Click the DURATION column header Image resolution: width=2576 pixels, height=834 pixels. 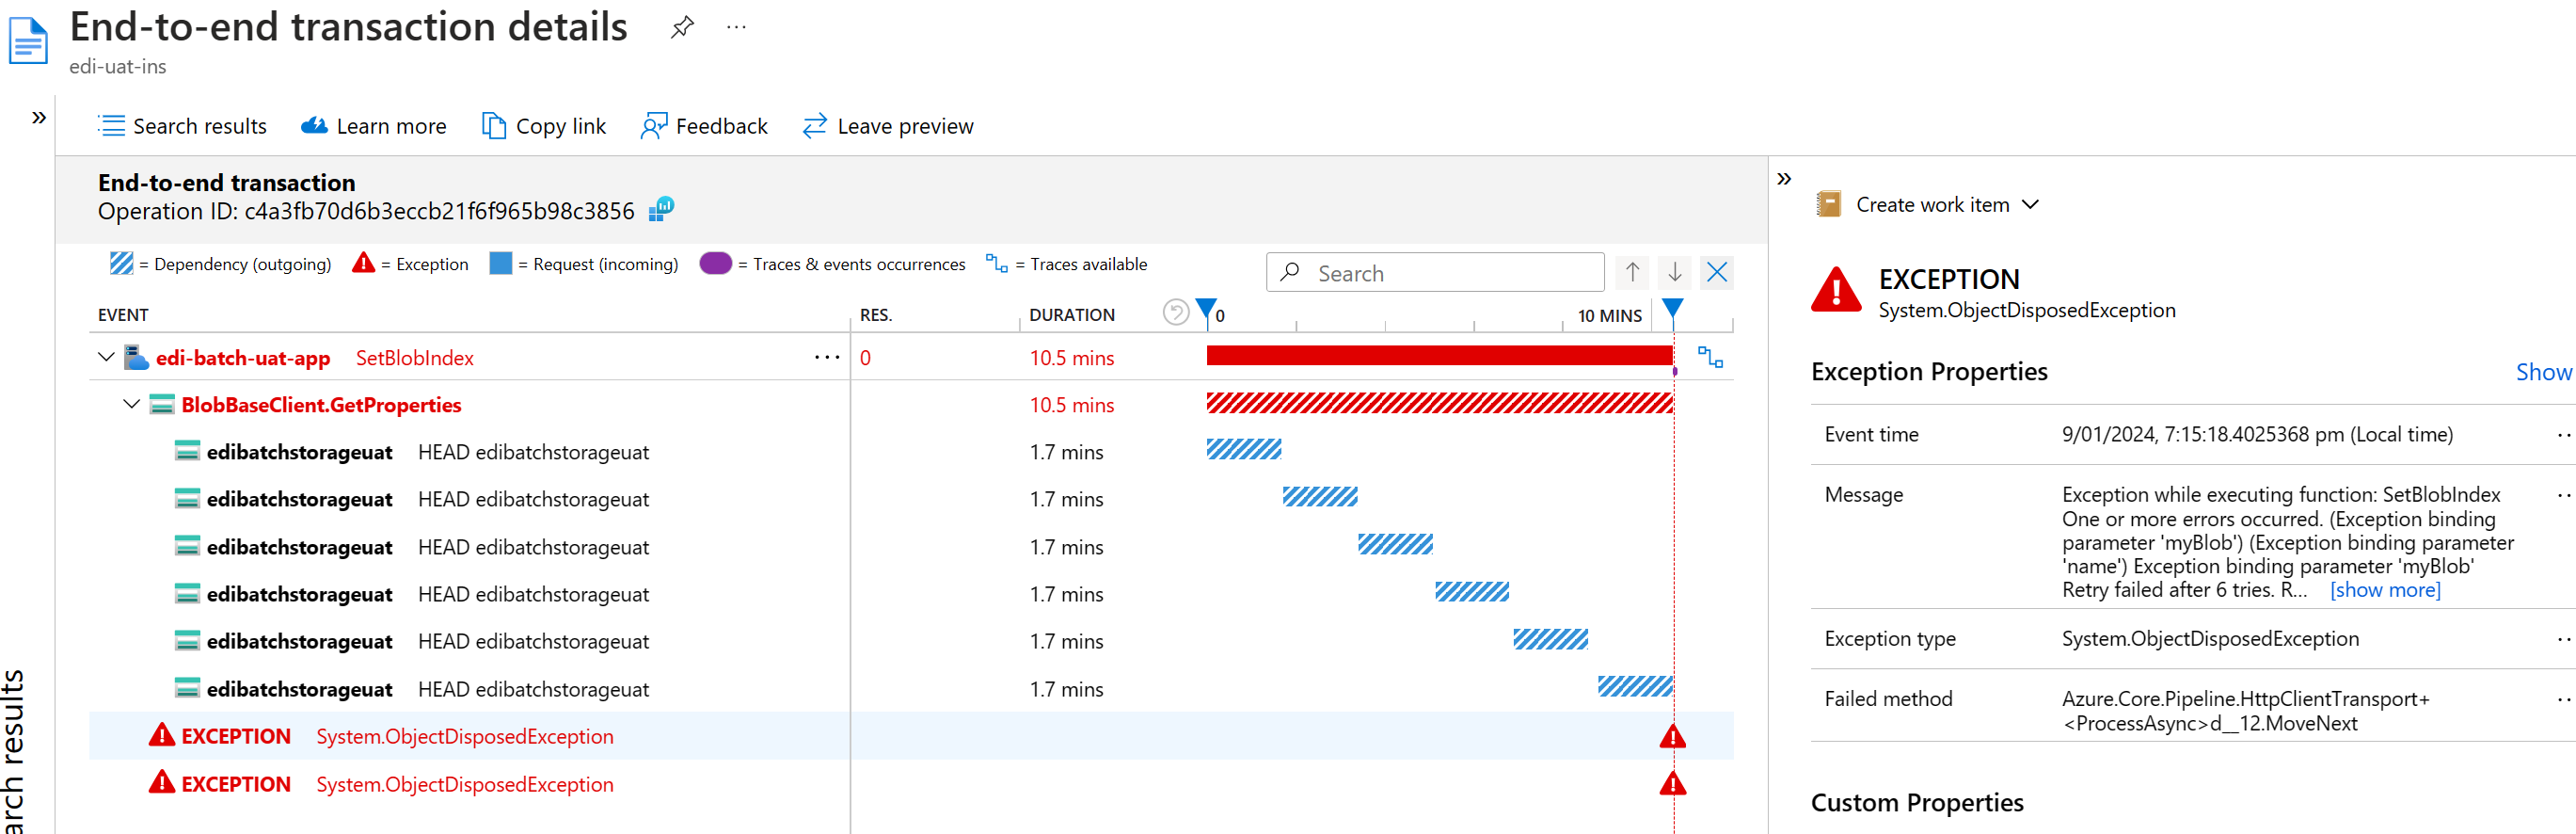tap(1071, 315)
